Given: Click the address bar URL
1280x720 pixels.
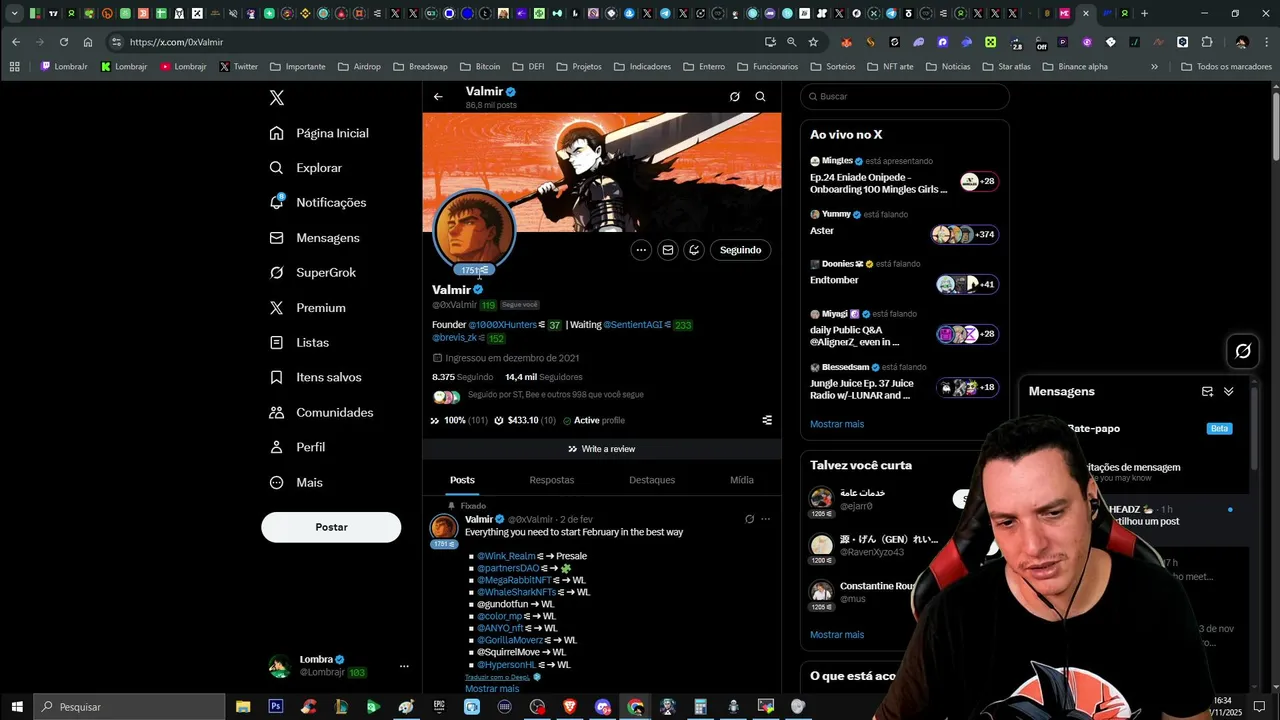Looking at the screenshot, I should click(176, 42).
